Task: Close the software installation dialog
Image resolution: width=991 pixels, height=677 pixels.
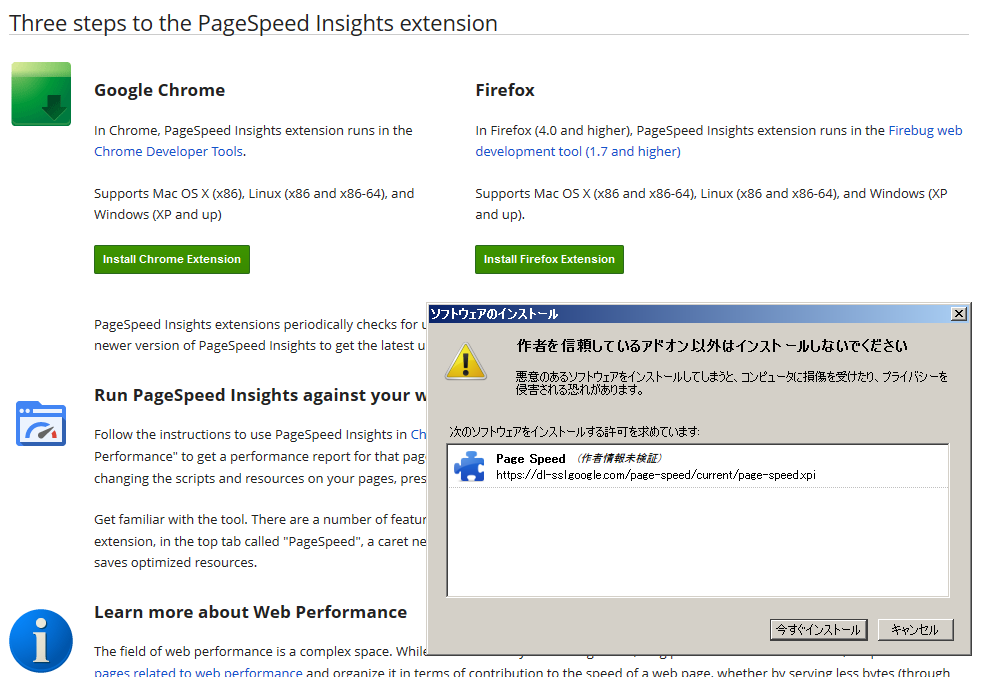Action: (x=959, y=314)
